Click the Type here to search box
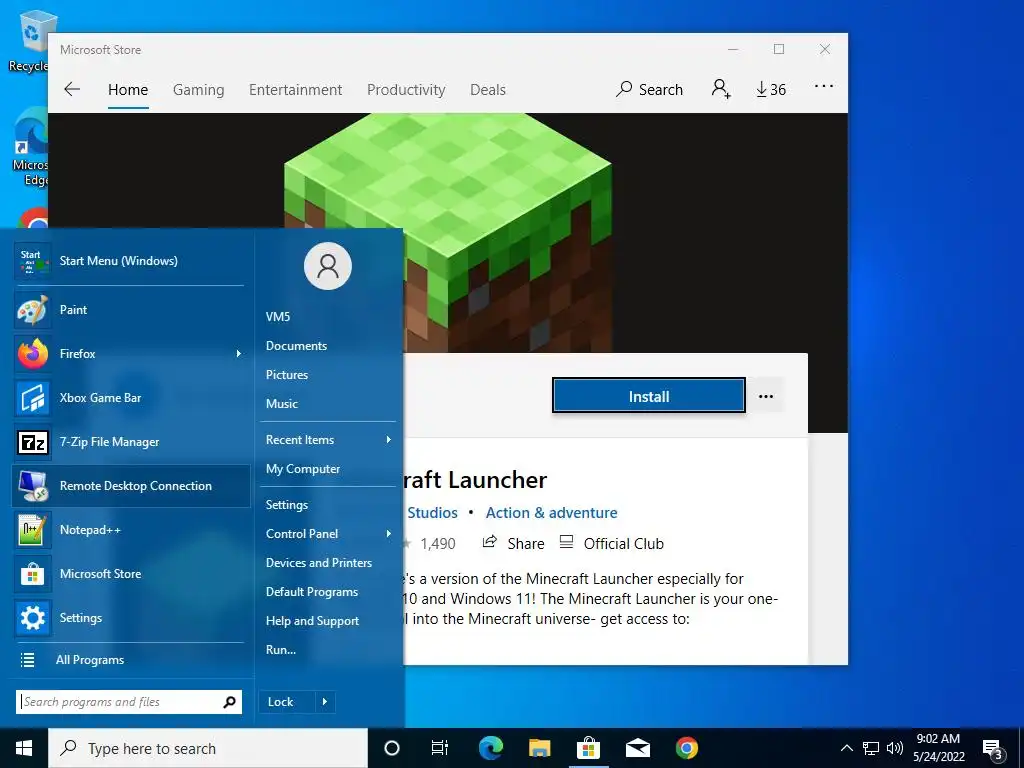The width and height of the screenshot is (1024, 768). tap(208, 748)
